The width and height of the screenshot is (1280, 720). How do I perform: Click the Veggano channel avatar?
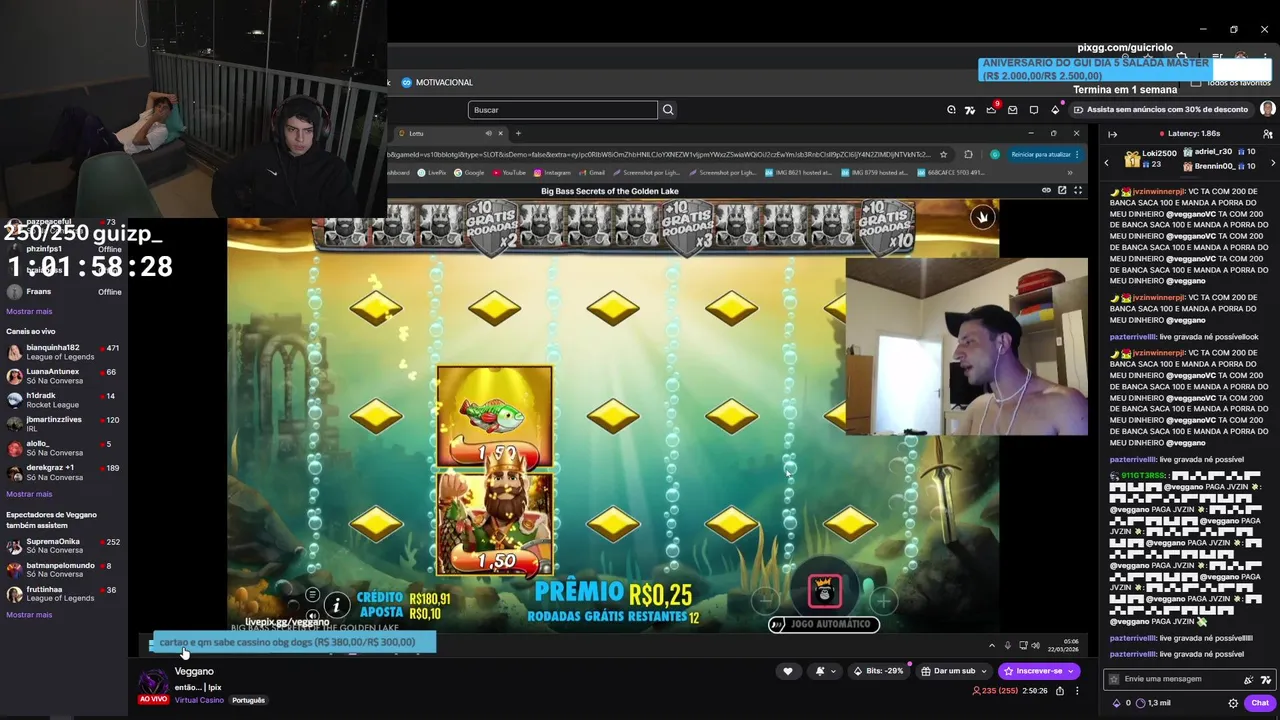pos(153,682)
